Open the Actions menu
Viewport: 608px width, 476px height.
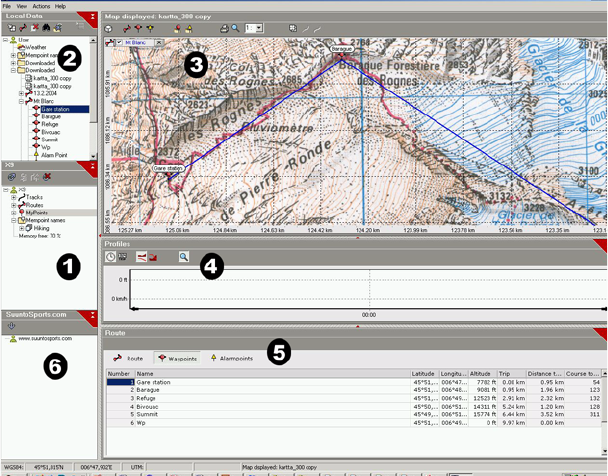tap(41, 6)
